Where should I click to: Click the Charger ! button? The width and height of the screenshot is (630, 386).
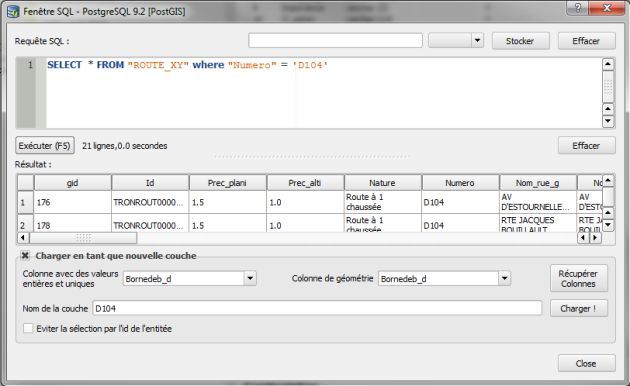pyautogui.click(x=579, y=308)
